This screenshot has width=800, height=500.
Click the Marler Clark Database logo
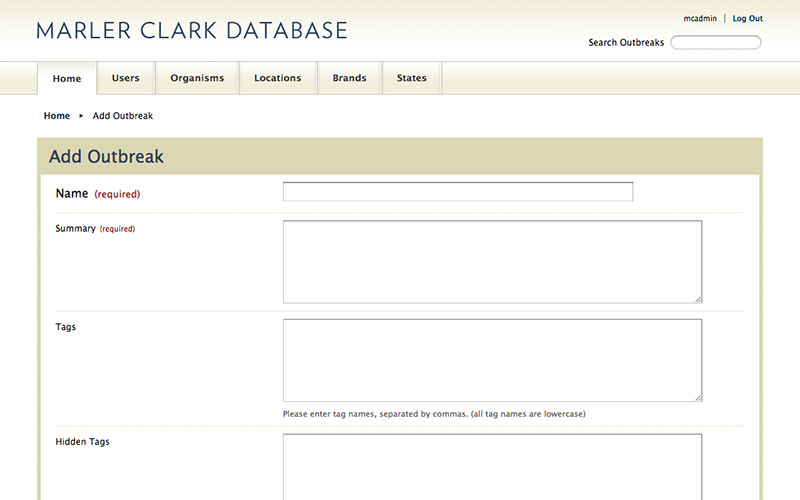coord(191,30)
